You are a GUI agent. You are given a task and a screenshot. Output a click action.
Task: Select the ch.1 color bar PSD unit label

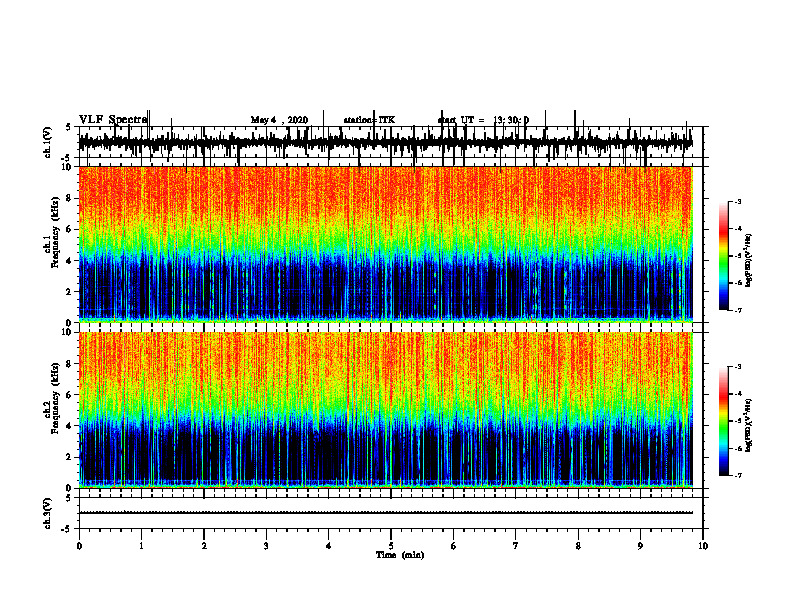click(749, 261)
